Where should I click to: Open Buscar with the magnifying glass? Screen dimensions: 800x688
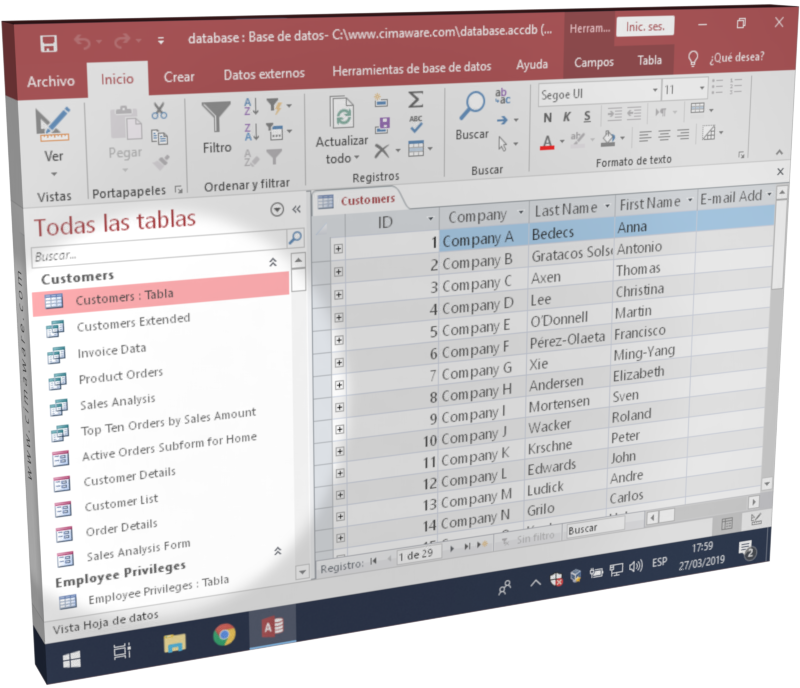474,107
